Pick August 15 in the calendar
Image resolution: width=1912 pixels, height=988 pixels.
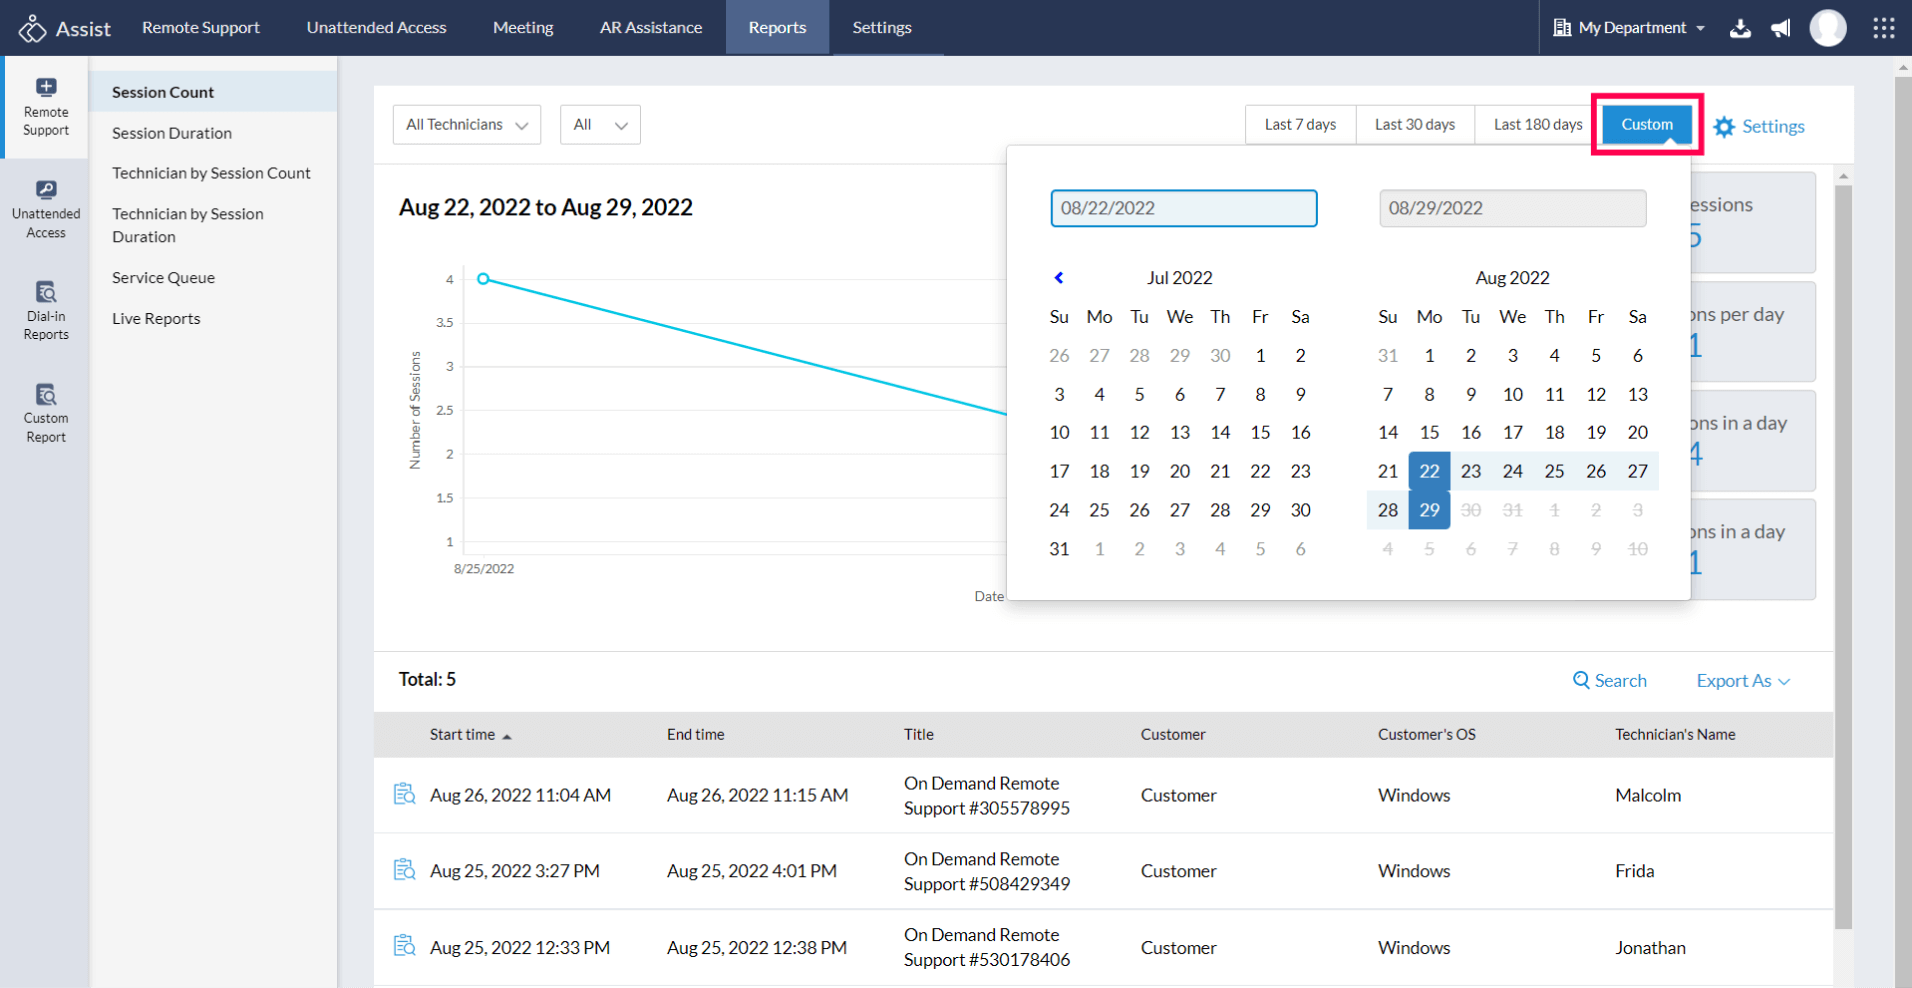click(x=1429, y=433)
